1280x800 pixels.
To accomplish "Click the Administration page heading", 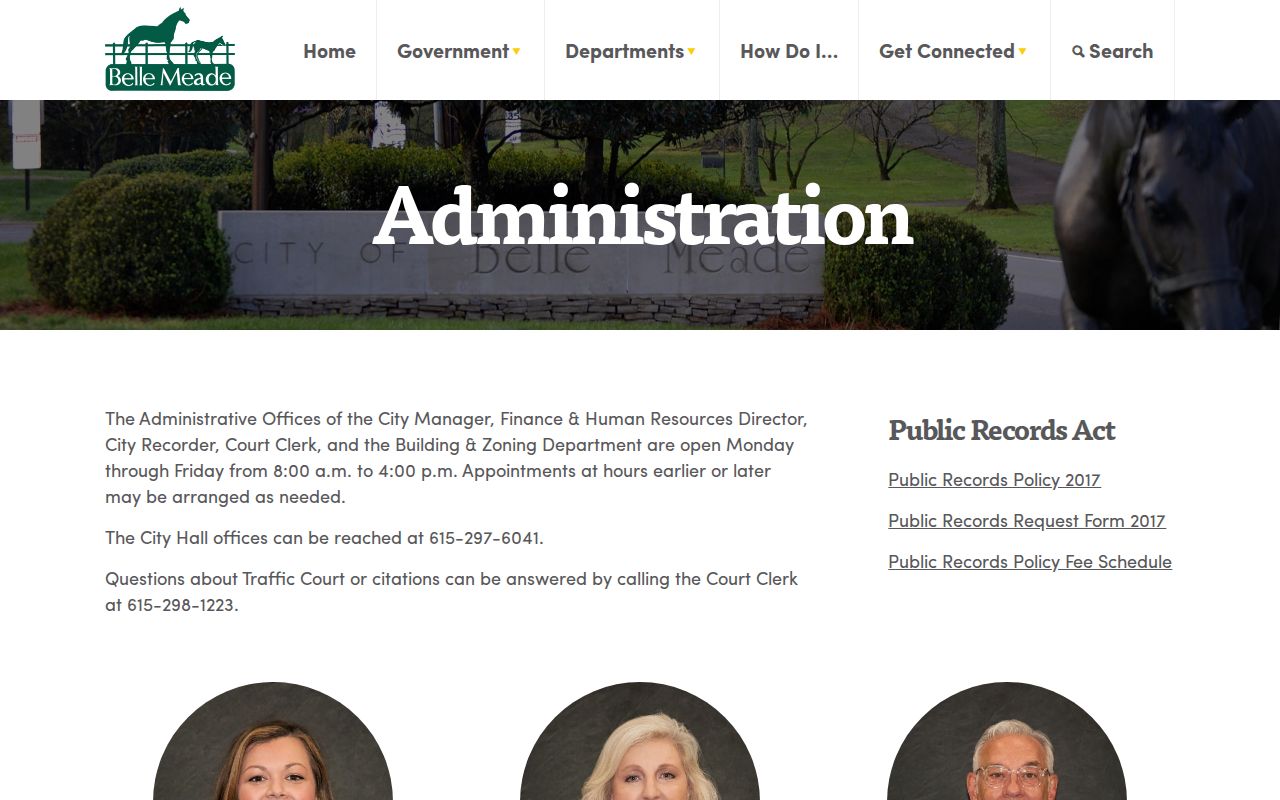I will pyautogui.click(x=643, y=215).
